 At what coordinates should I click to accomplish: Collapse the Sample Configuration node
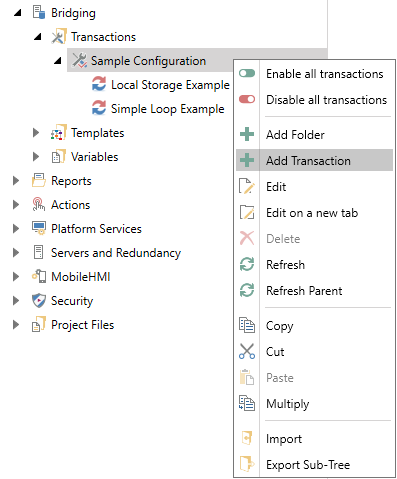tap(58, 61)
